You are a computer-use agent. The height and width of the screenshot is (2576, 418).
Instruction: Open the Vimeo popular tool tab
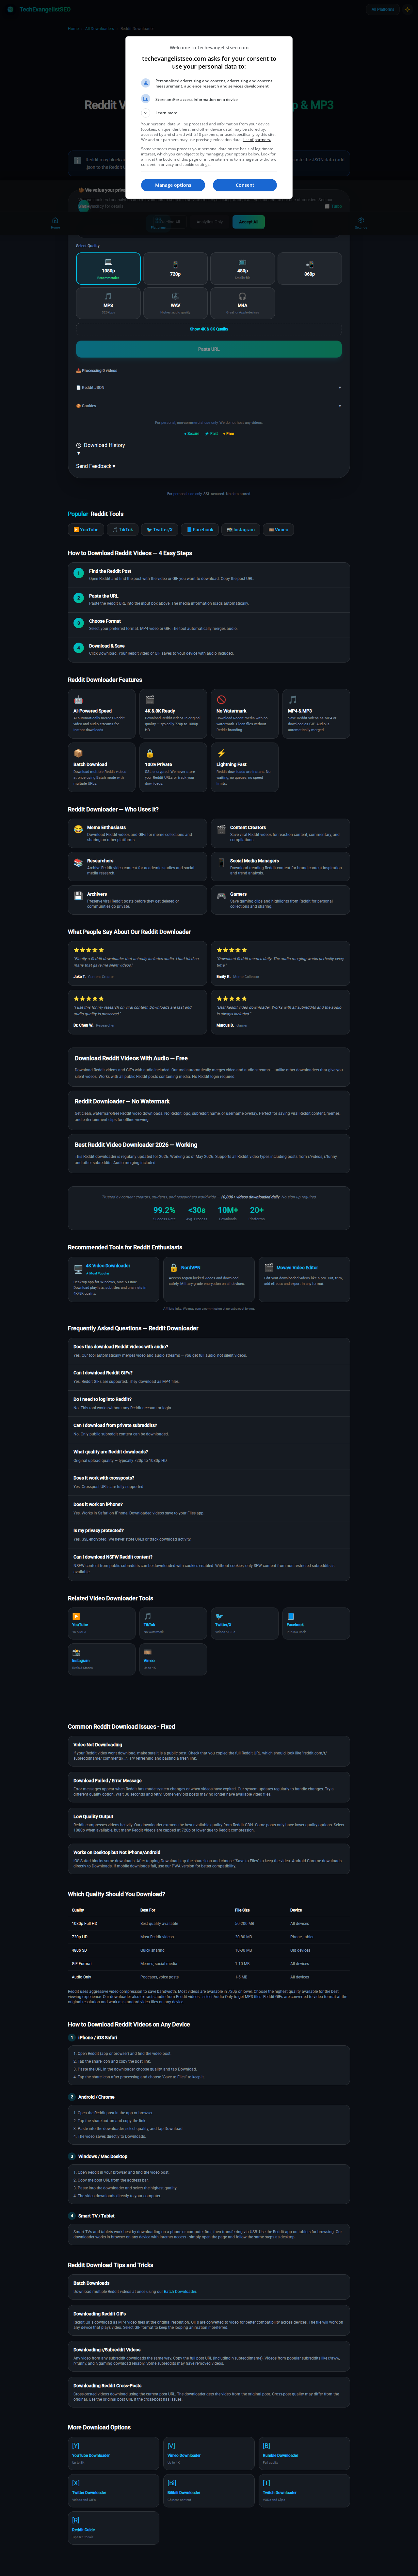[x=278, y=530]
